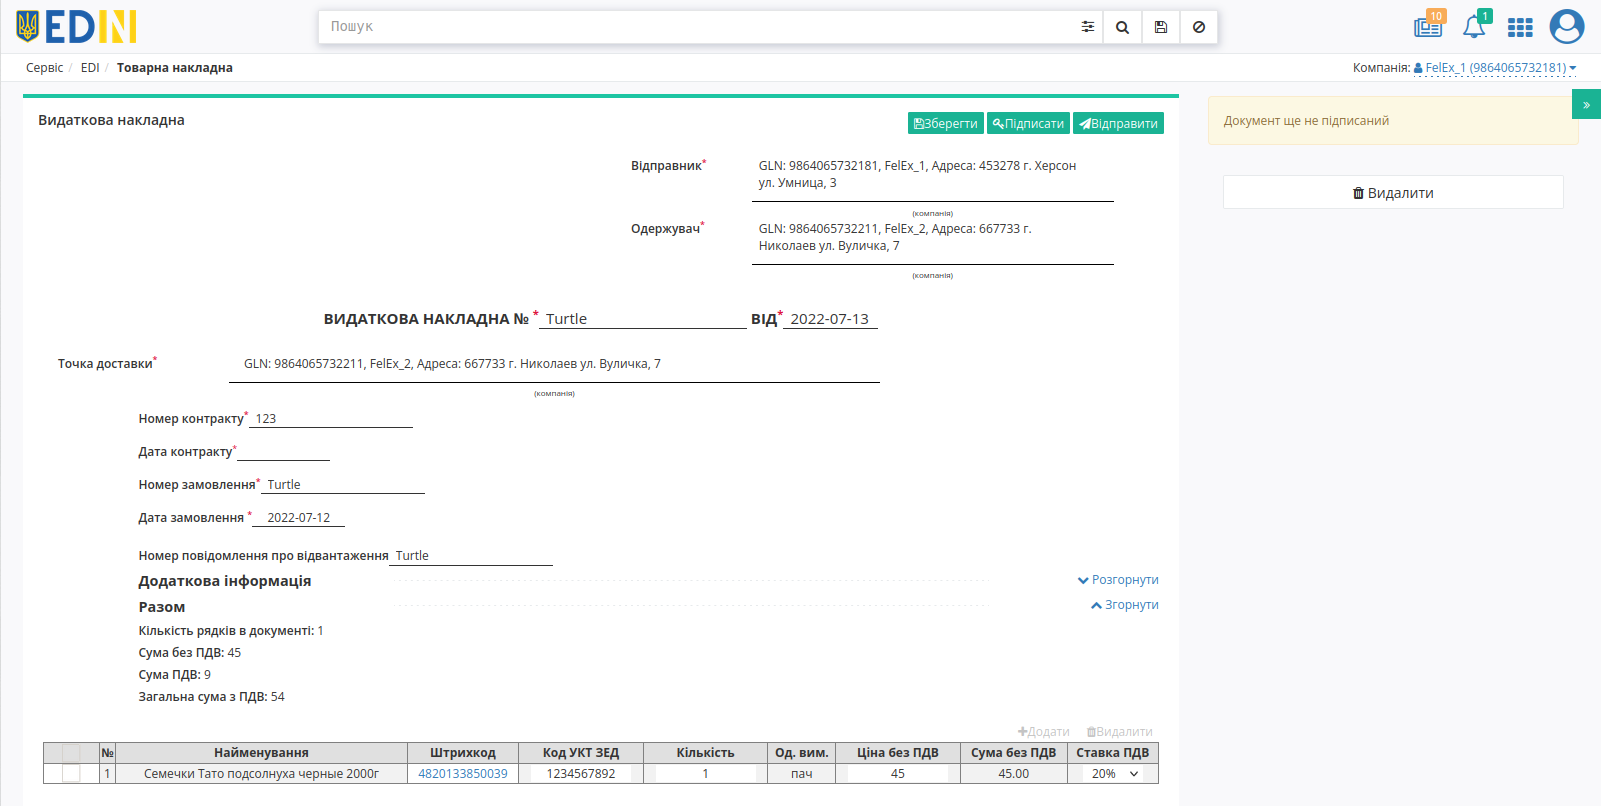Click Додати row link above table
The image size is (1601, 806).
[1043, 732]
